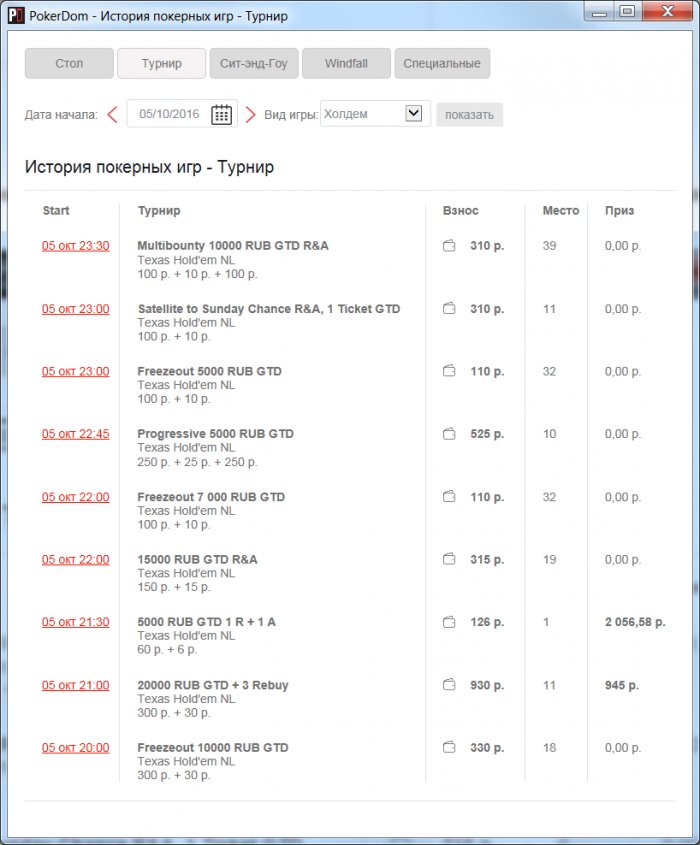Click the prize value 2 056,58 р.
700x845 pixels.
pos(635,622)
